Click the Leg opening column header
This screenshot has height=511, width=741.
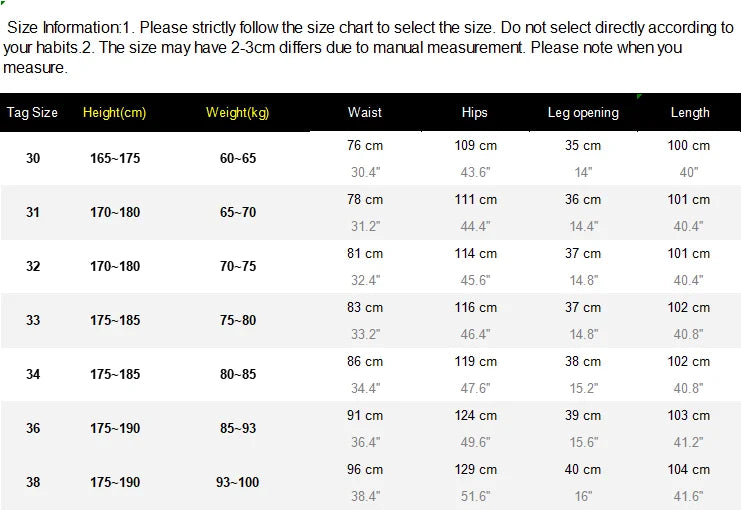click(583, 113)
